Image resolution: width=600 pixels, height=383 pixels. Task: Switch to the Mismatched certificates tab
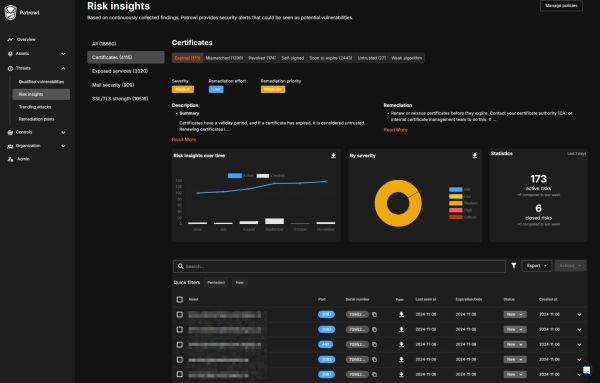point(224,58)
